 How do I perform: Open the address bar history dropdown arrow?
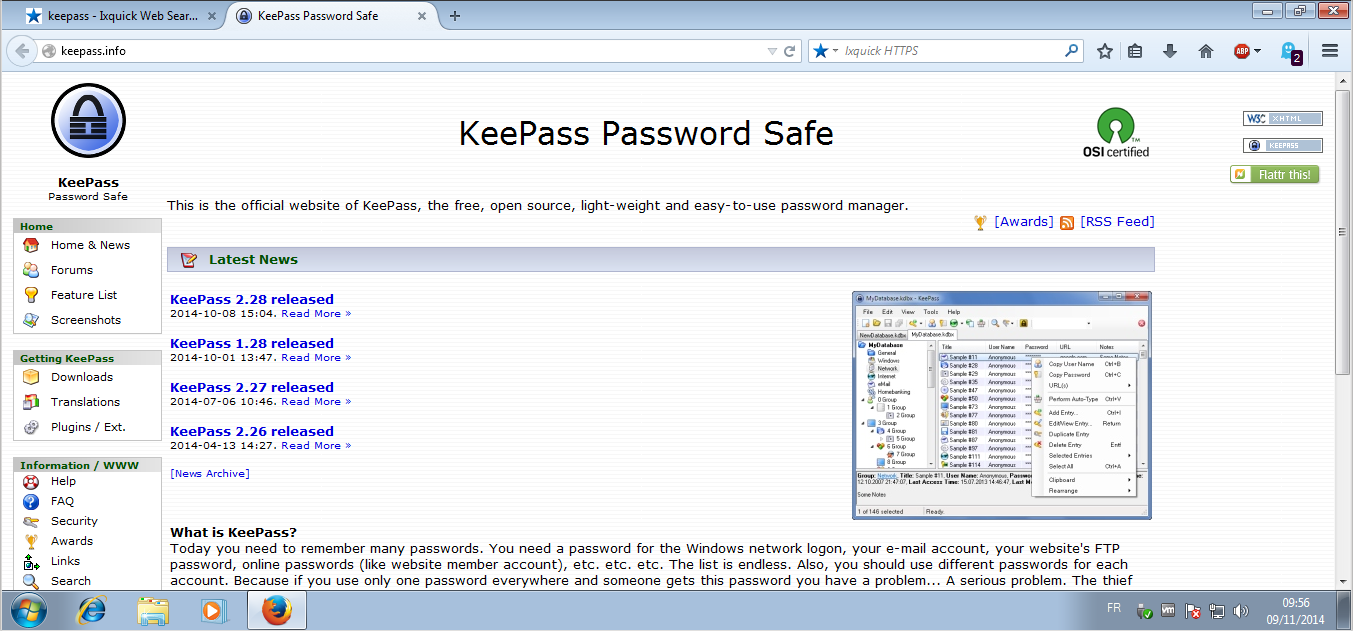click(x=771, y=51)
